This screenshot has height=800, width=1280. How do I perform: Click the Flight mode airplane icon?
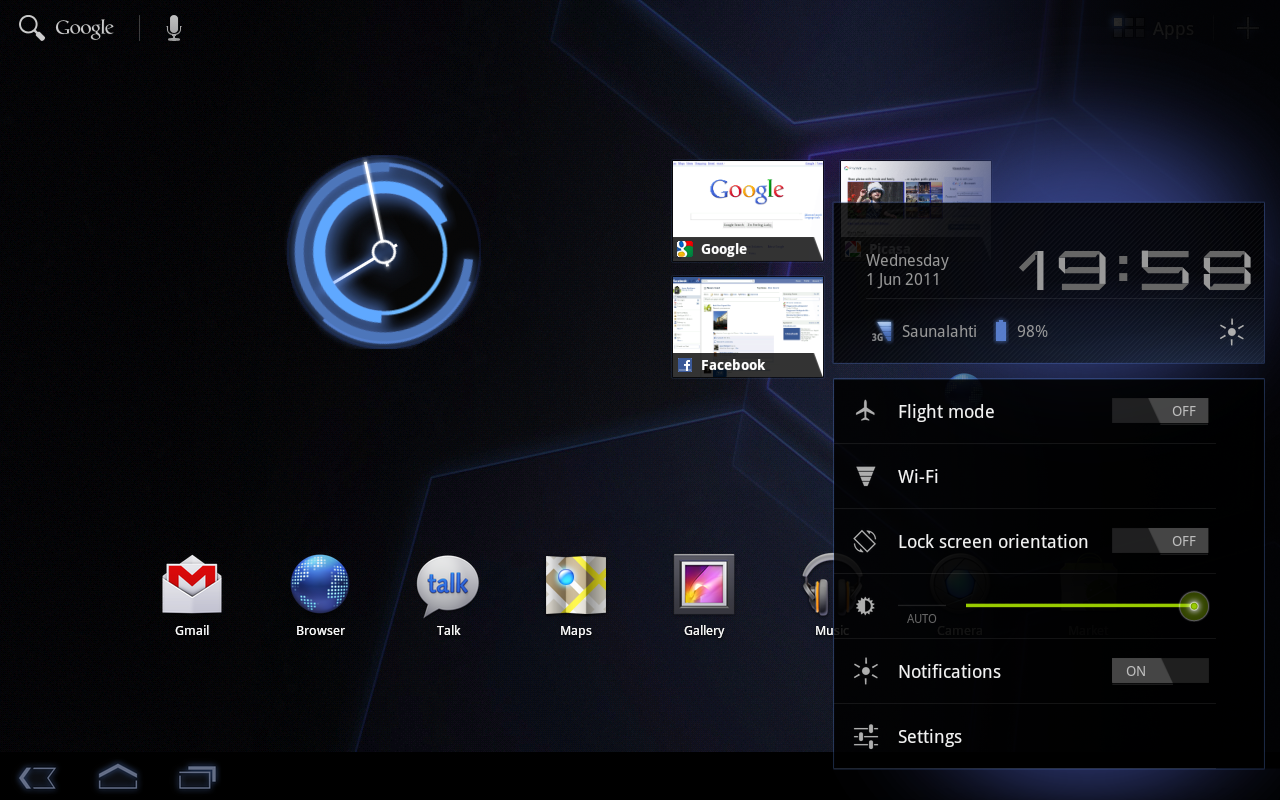click(866, 411)
